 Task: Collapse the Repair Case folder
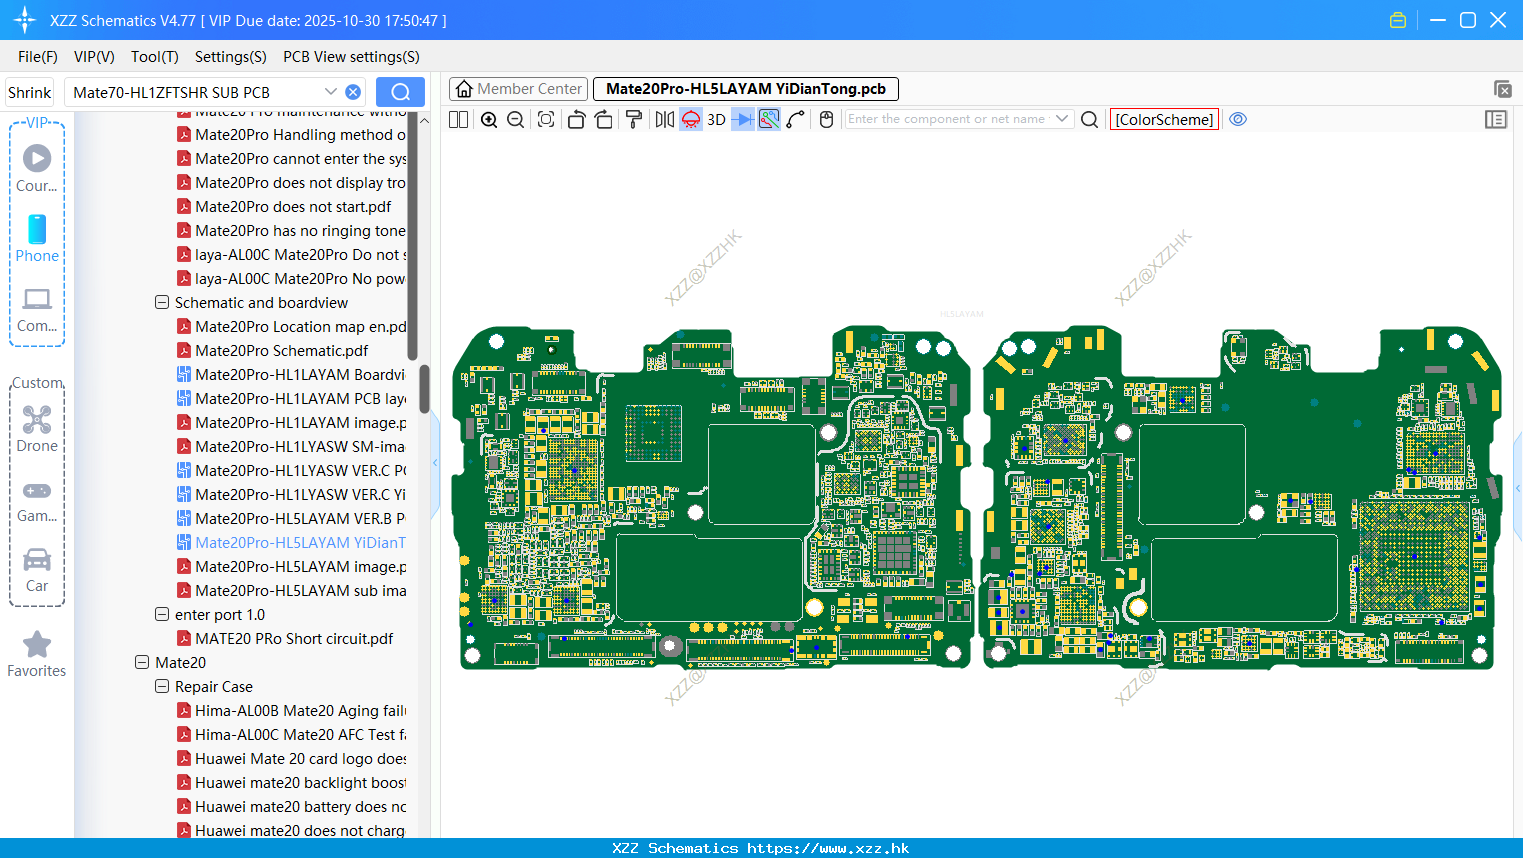click(x=162, y=686)
